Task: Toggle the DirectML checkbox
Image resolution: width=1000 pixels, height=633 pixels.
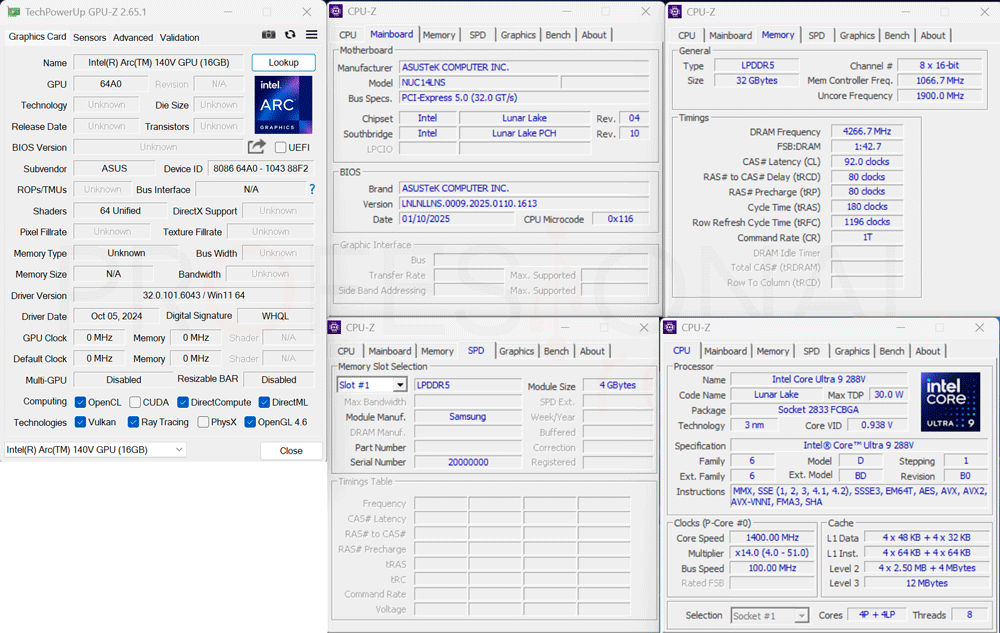Action: coord(264,402)
